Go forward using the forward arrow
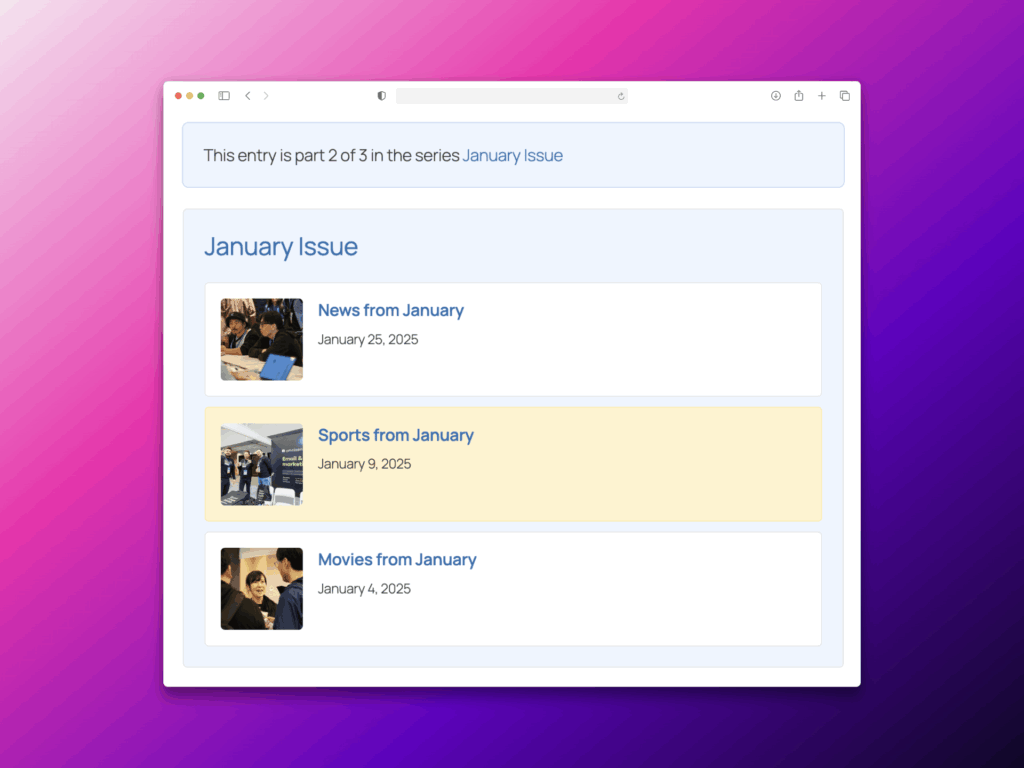 click(x=266, y=96)
